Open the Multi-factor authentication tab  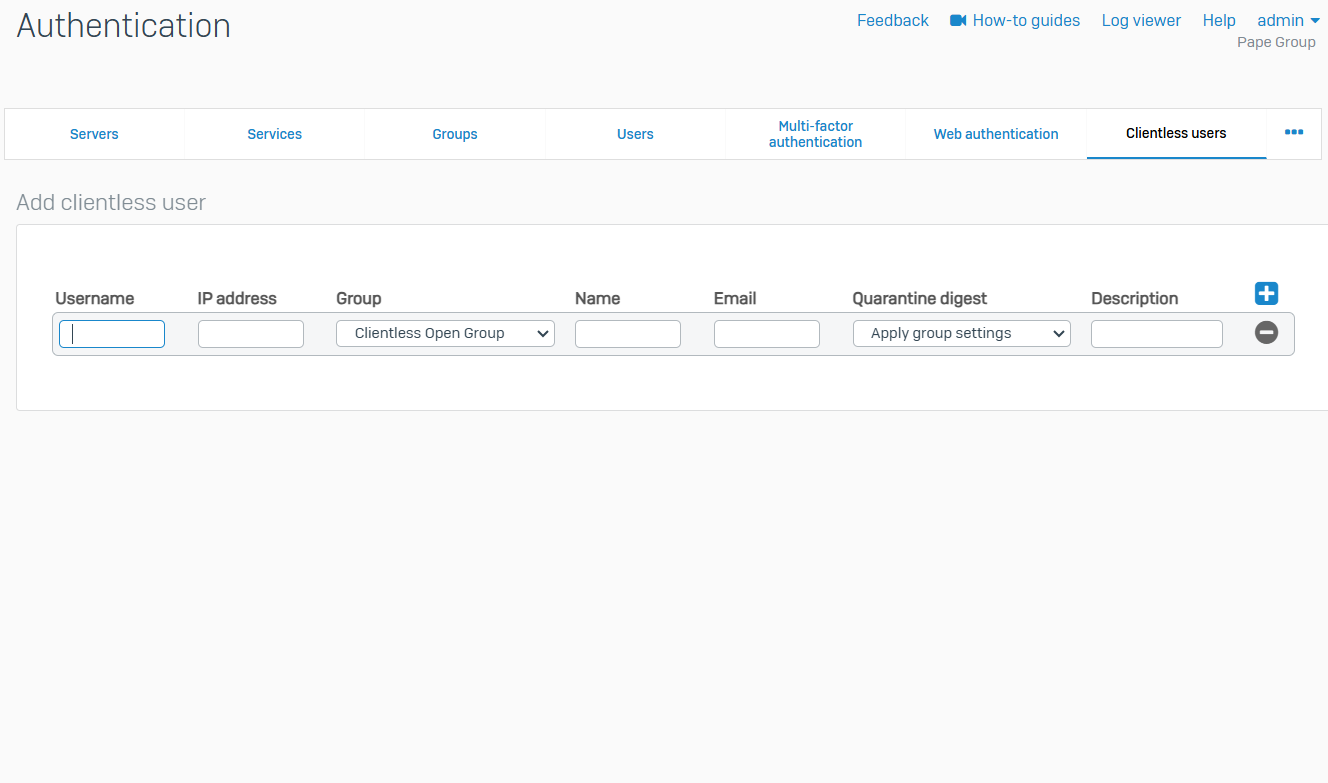(815, 134)
